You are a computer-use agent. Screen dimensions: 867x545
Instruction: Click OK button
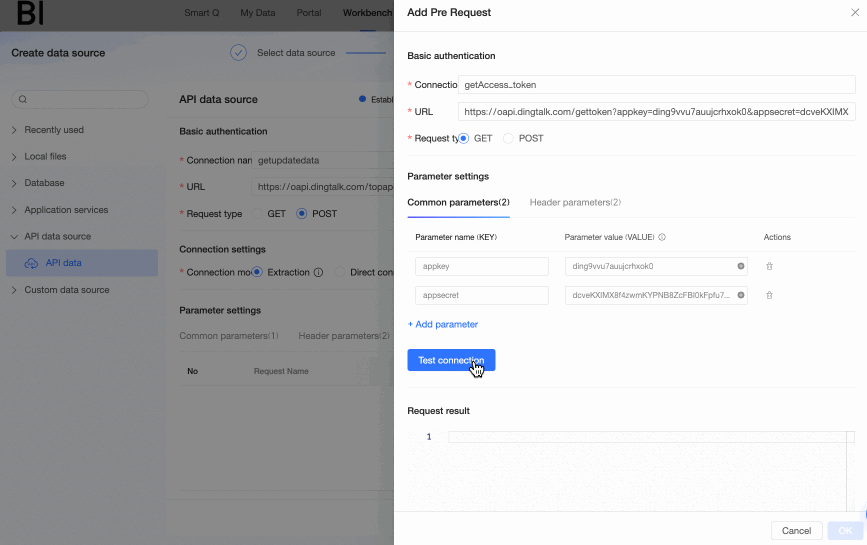tap(845, 531)
